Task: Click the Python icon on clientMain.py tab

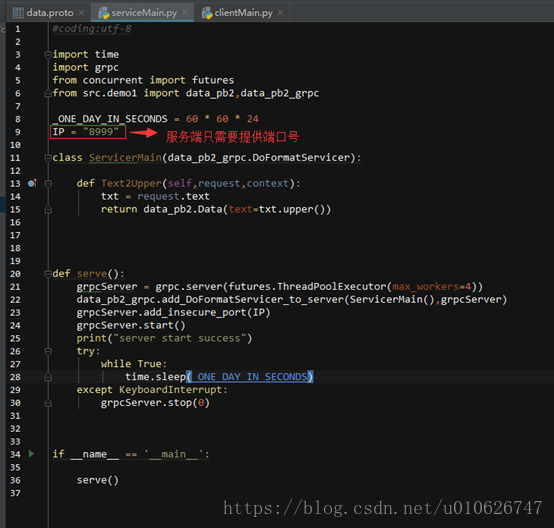Action: click(207, 13)
